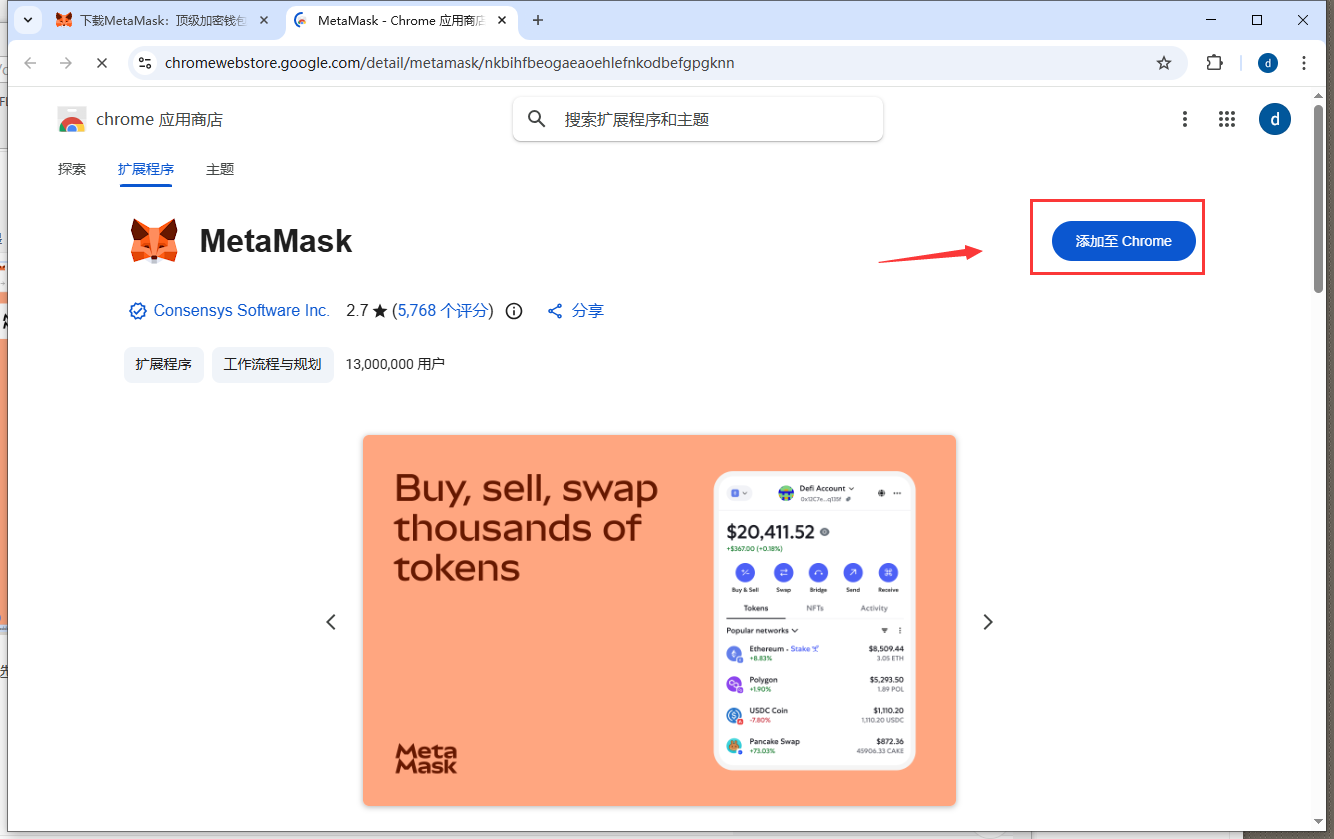The width and height of the screenshot is (1334, 839).
Task: Go back to the previous page
Action: pyautogui.click(x=30, y=63)
